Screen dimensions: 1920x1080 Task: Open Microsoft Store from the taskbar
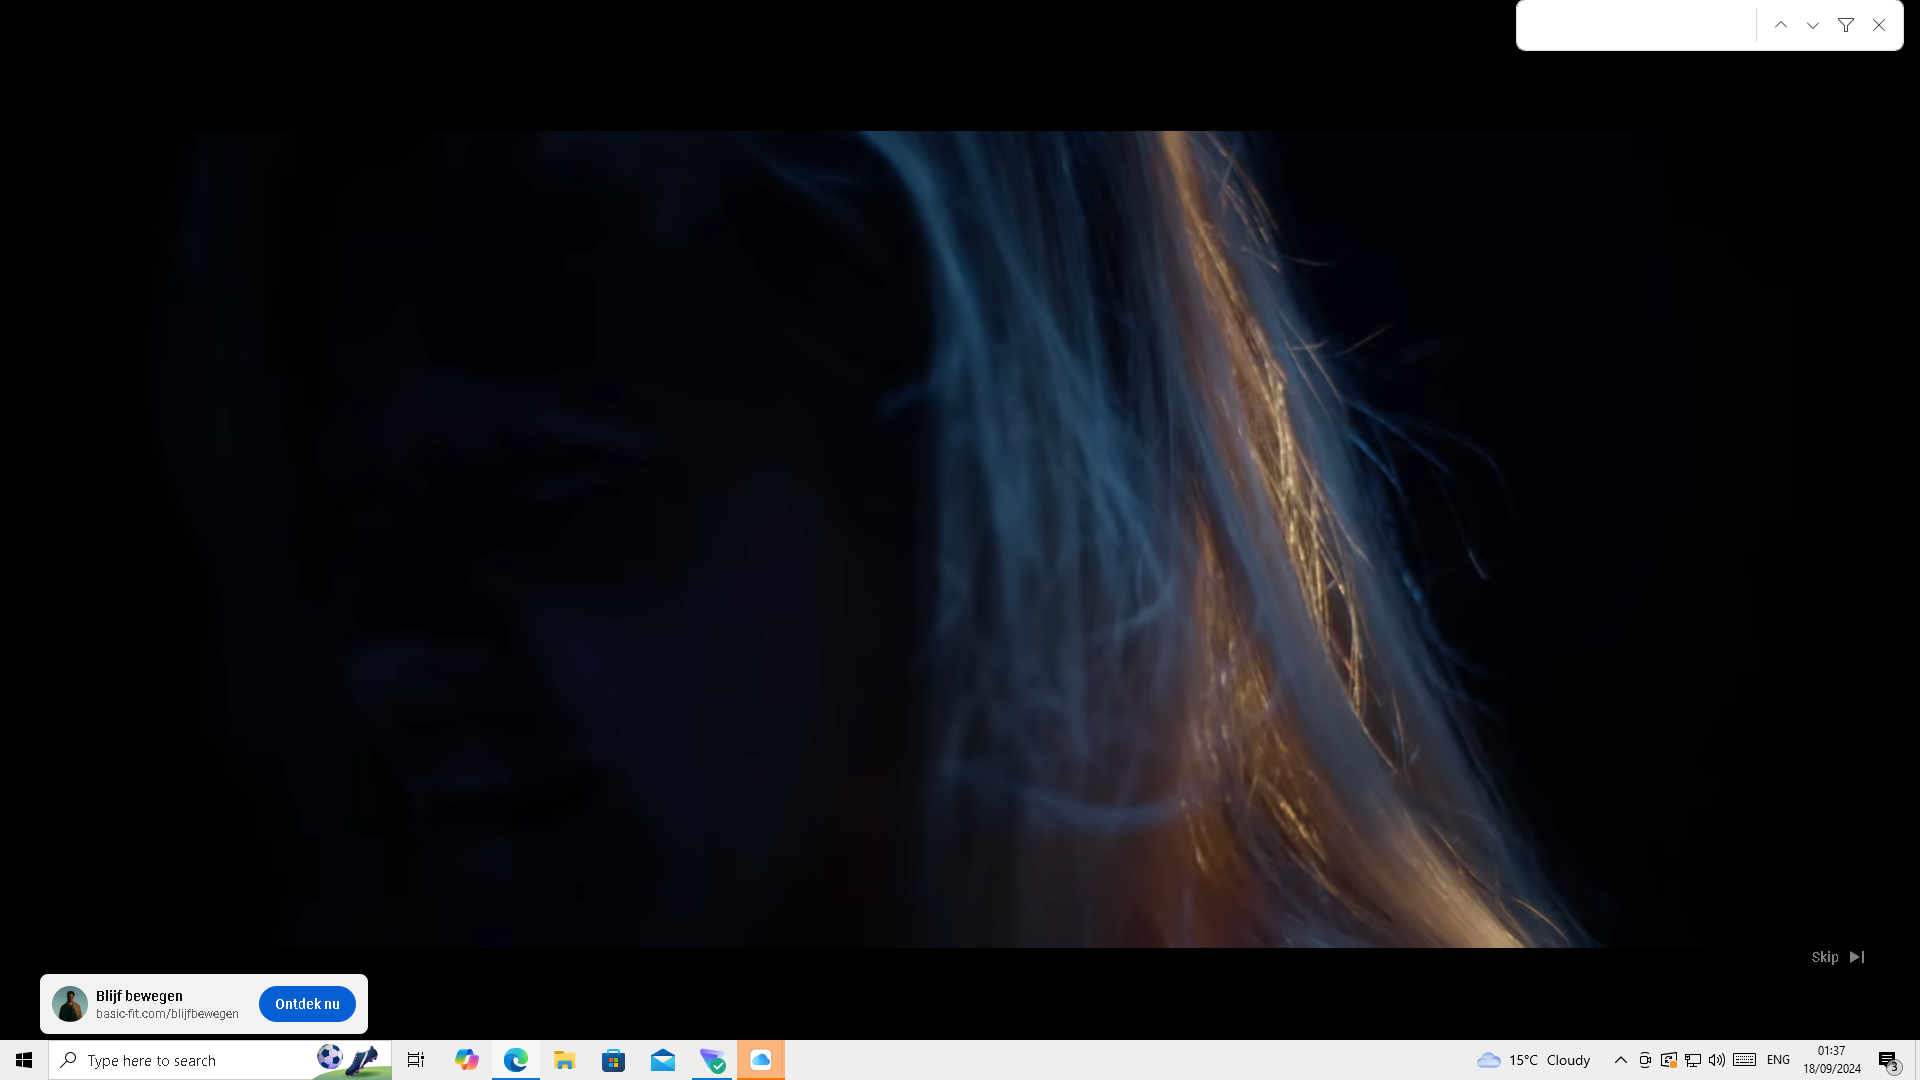point(614,1060)
